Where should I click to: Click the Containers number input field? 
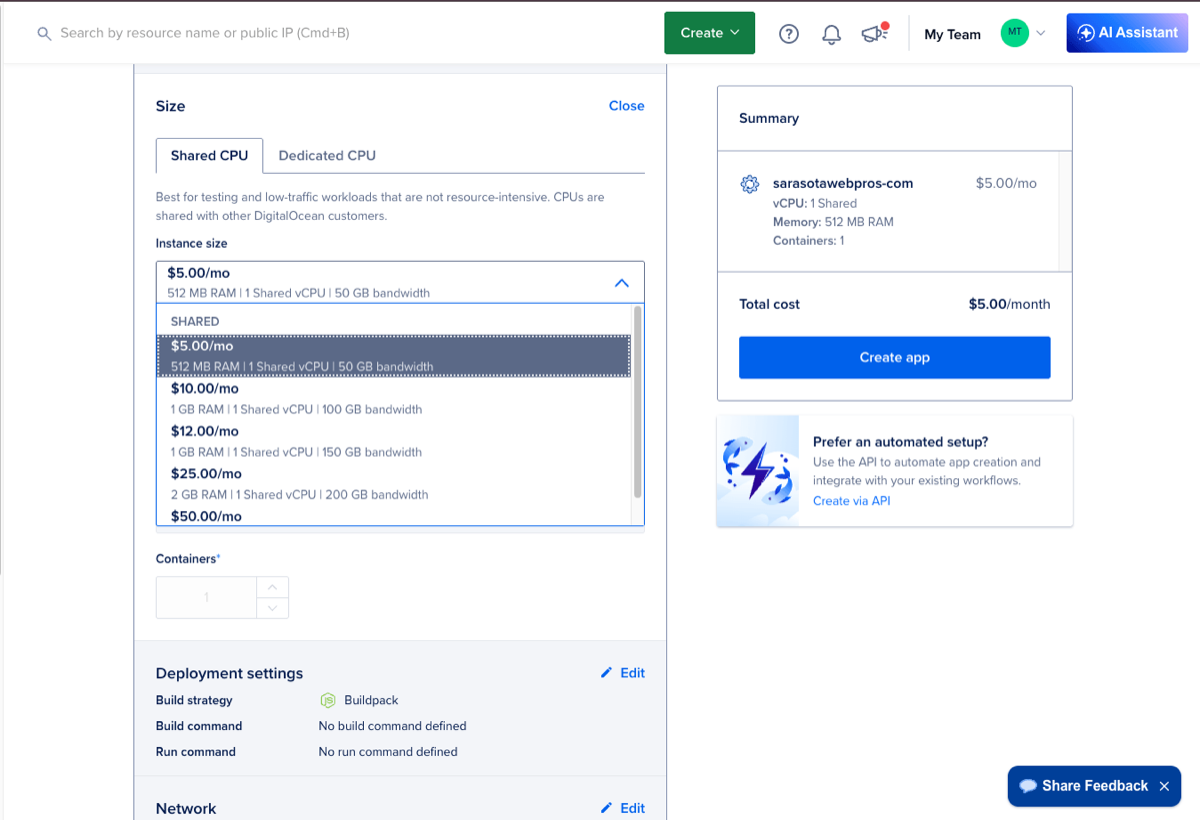pos(207,597)
